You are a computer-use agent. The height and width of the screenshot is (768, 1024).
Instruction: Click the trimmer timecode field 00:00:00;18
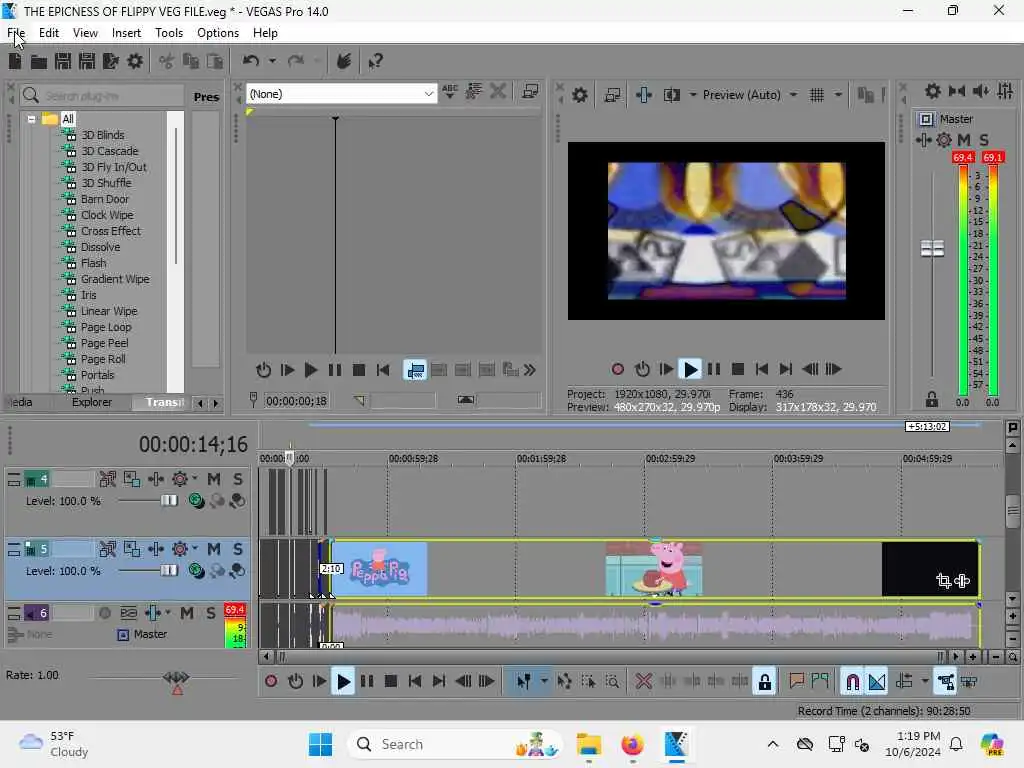(297, 401)
